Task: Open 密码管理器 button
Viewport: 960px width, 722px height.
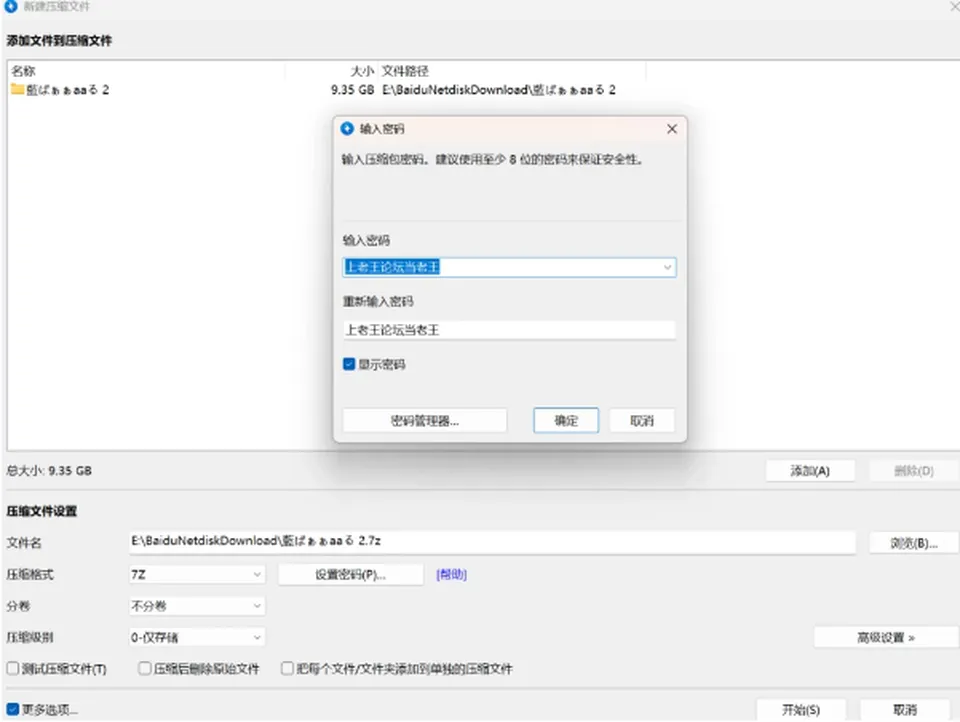Action: point(424,421)
